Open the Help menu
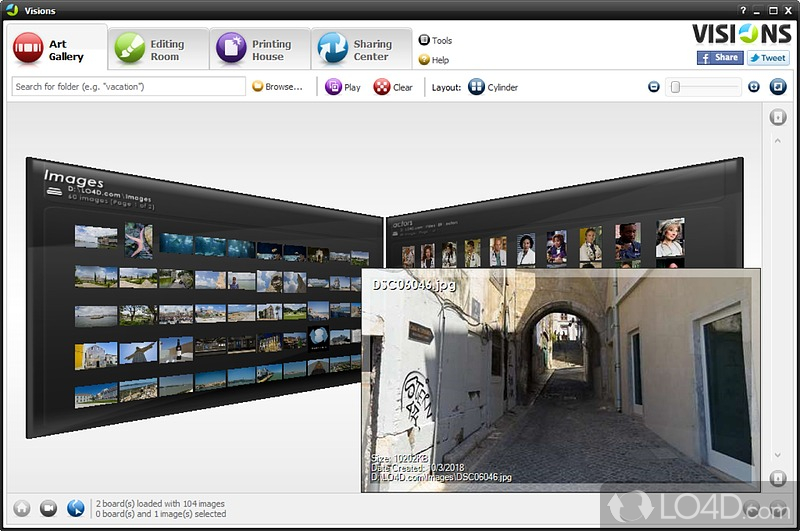Image resolution: width=800 pixels, height=531 pixels. point(435,60)
